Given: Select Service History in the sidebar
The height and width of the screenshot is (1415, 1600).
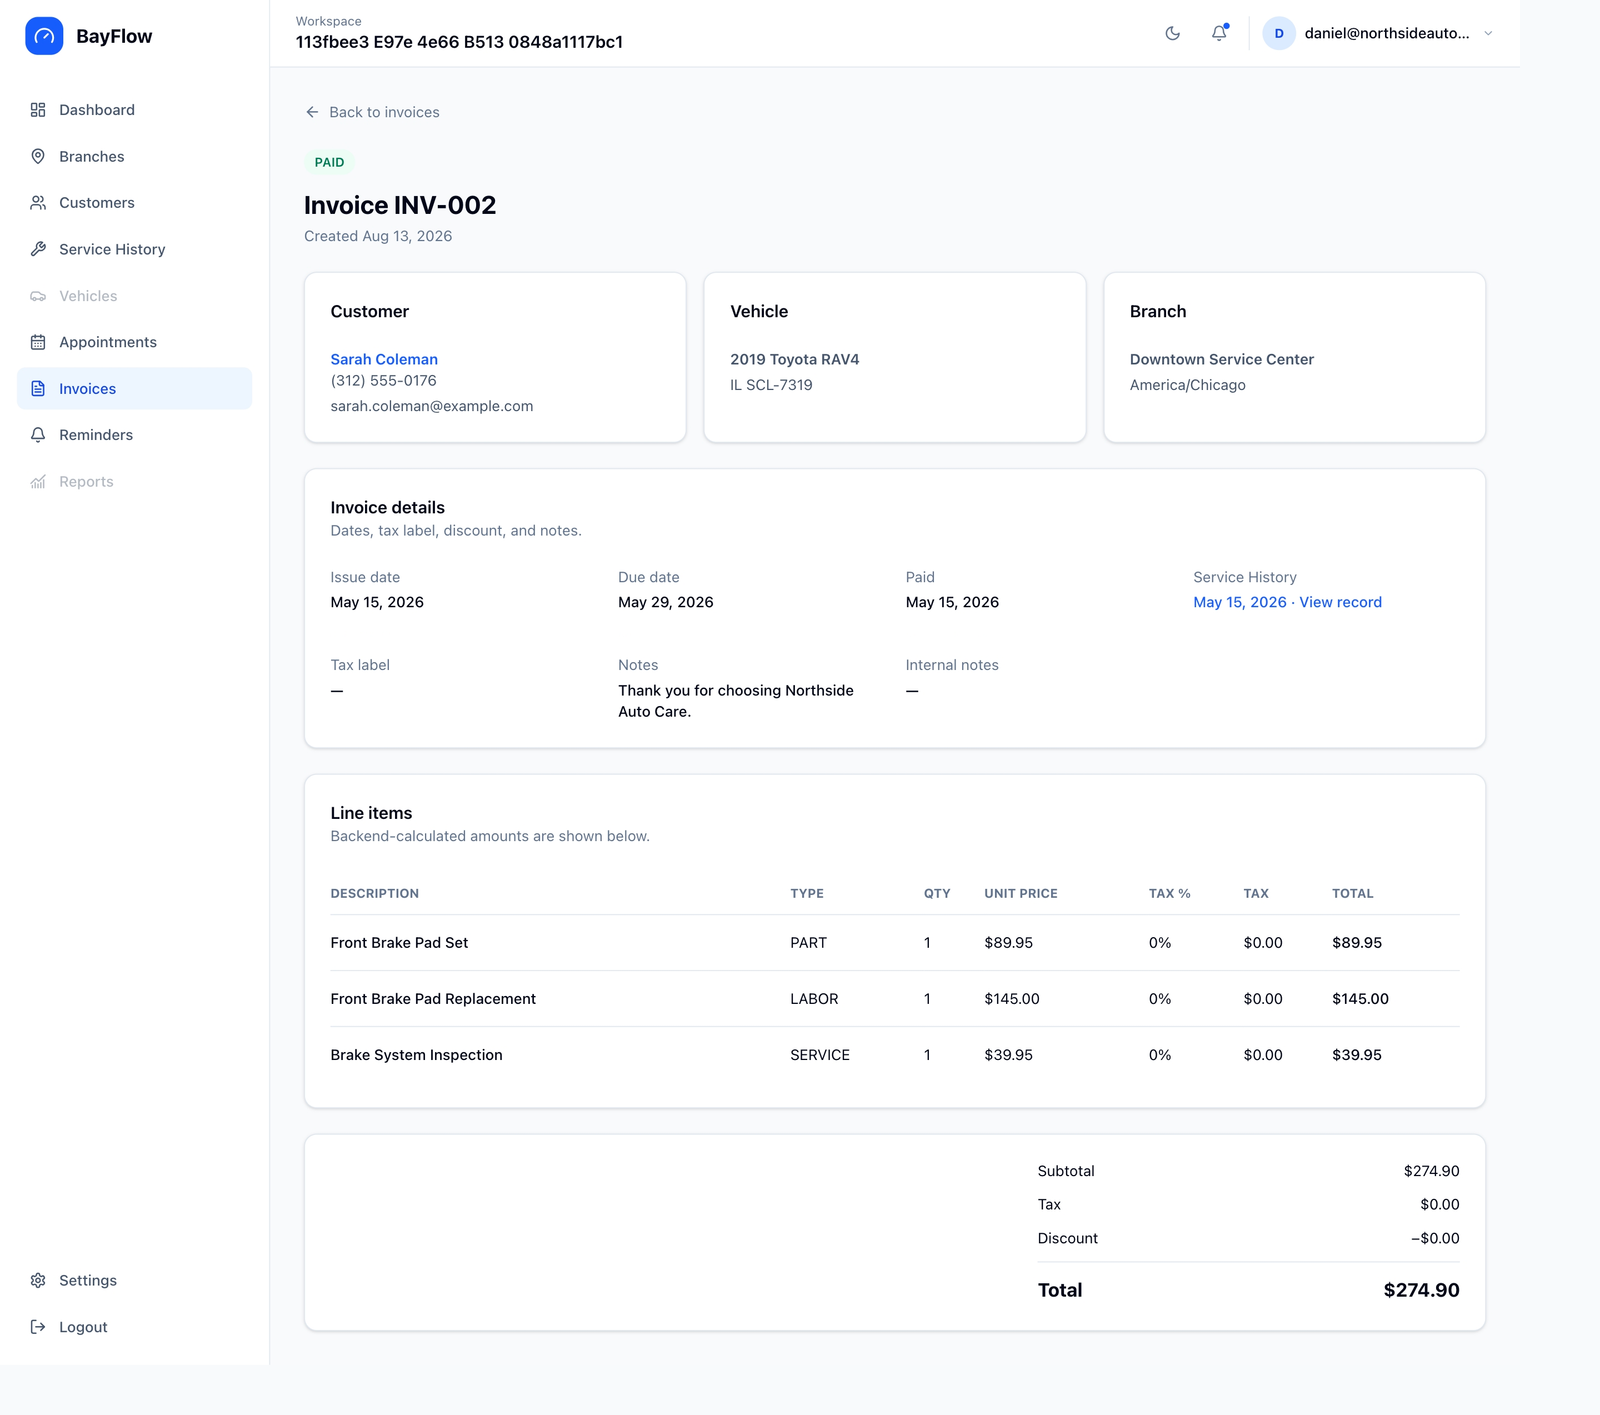Looking at the screenshot, I should click(x=134, y=249).
